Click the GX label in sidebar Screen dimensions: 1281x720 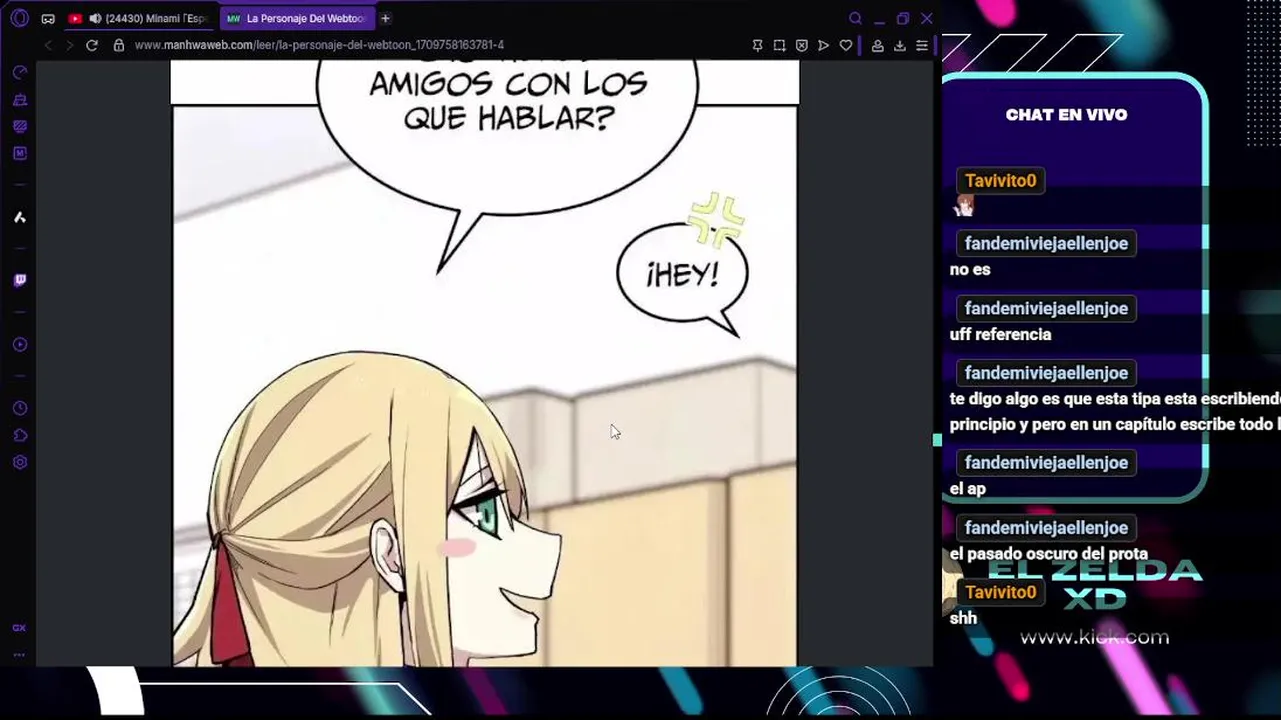tap(19, 628)
